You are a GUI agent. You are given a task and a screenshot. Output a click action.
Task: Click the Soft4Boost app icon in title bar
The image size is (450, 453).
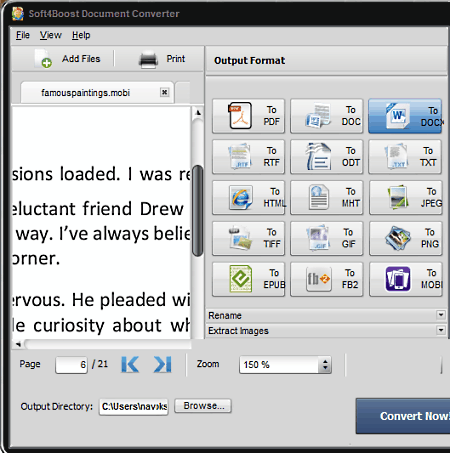click(x=18, y=14)
